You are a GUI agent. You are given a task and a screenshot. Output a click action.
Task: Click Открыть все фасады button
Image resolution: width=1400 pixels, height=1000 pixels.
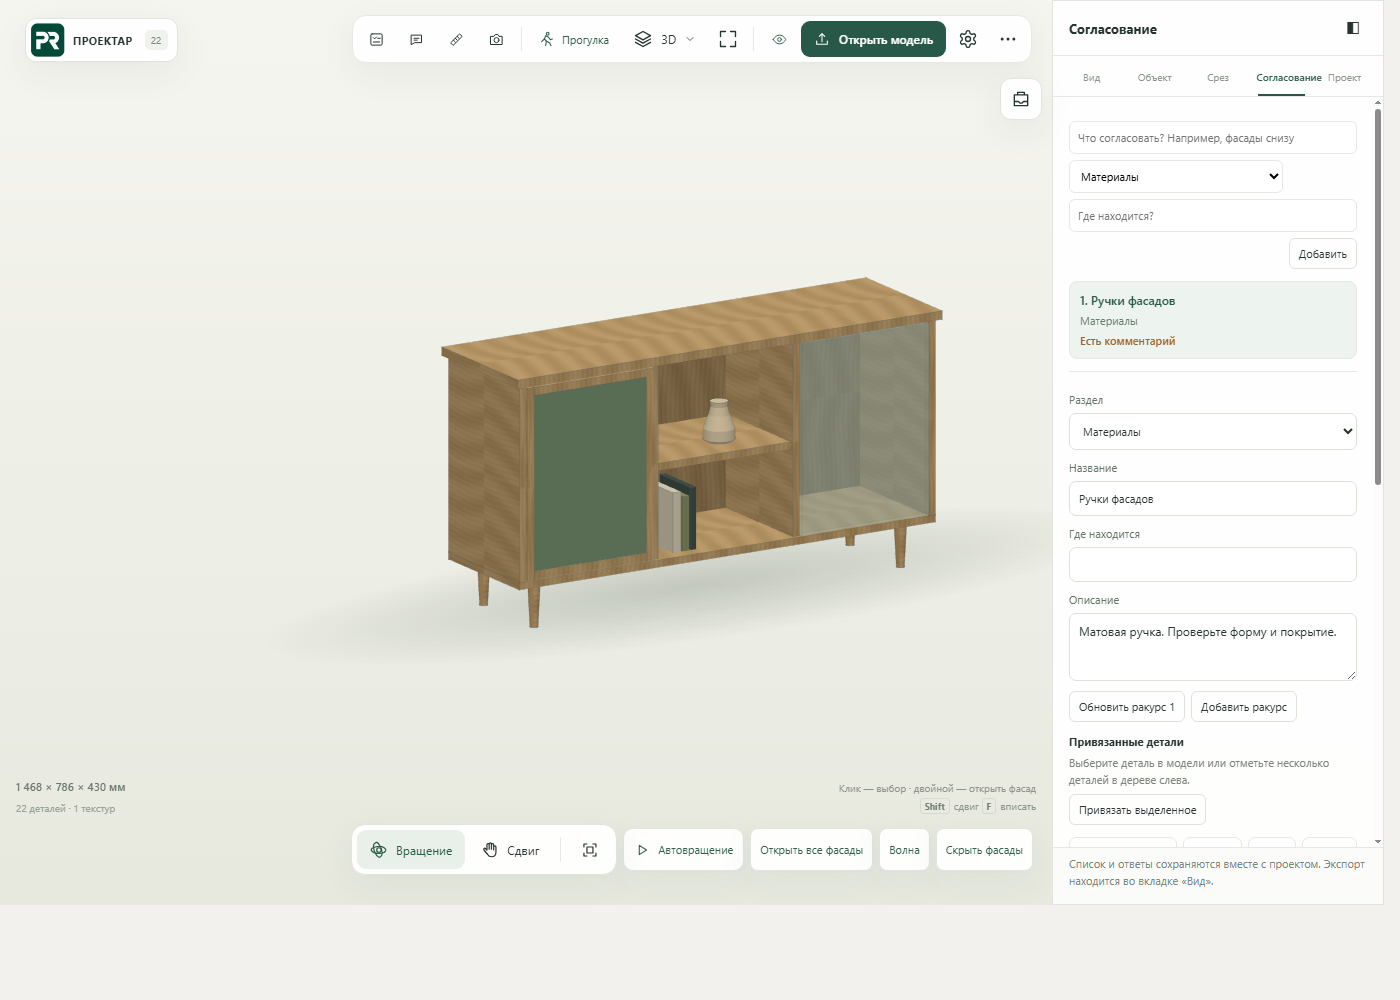tap(811, 850)
